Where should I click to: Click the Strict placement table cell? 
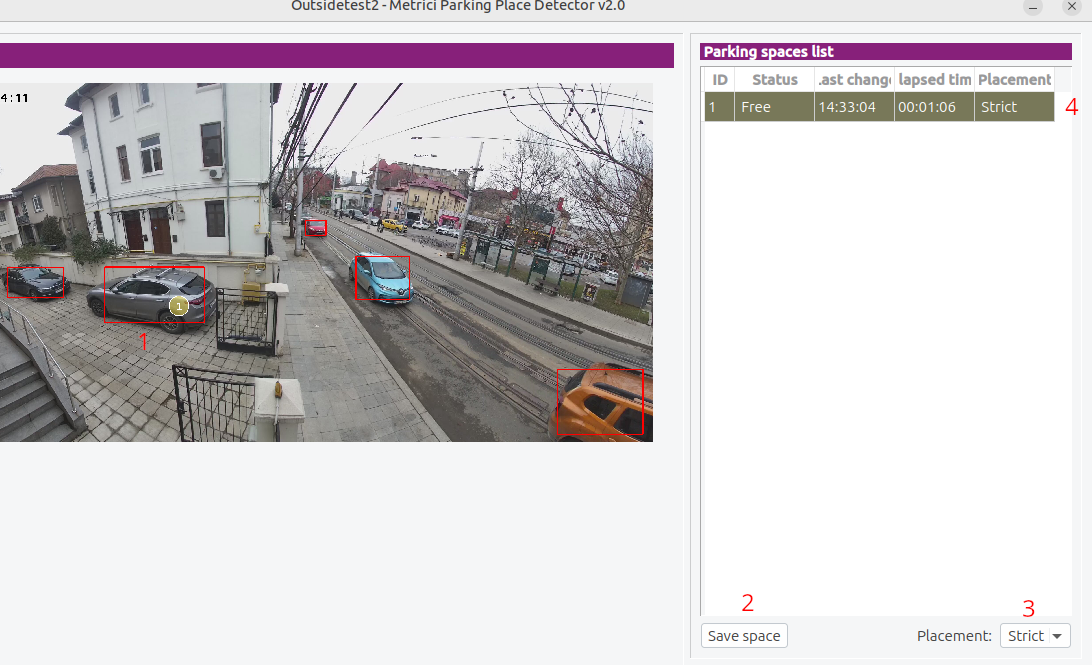coord(1014,107)
